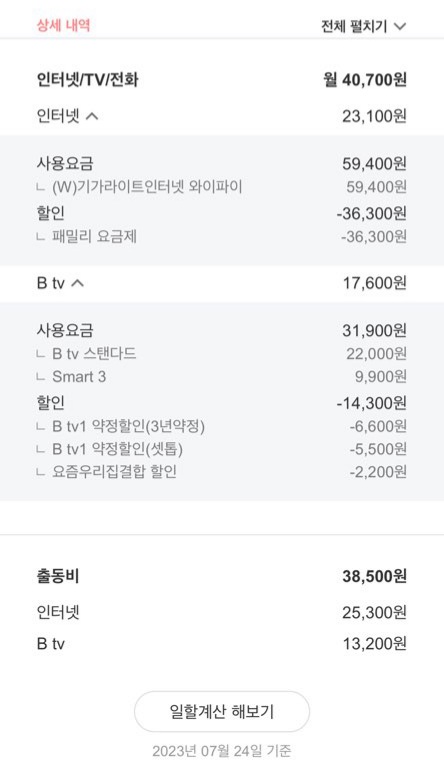Select the B tv 스탠다드 item
Viewport: 444px width, 774px height.
pos(222,353)
